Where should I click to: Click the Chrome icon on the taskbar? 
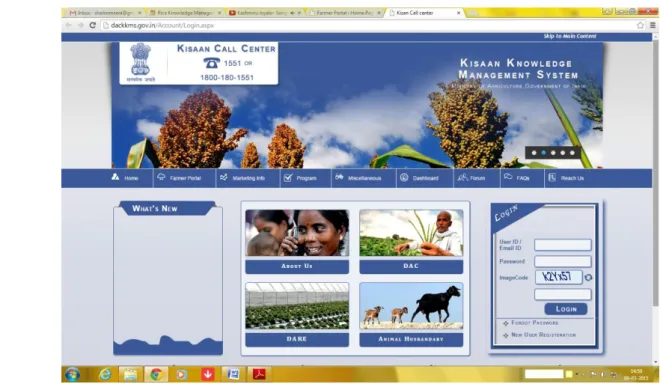pyautogui.click(x=156, y=374)
